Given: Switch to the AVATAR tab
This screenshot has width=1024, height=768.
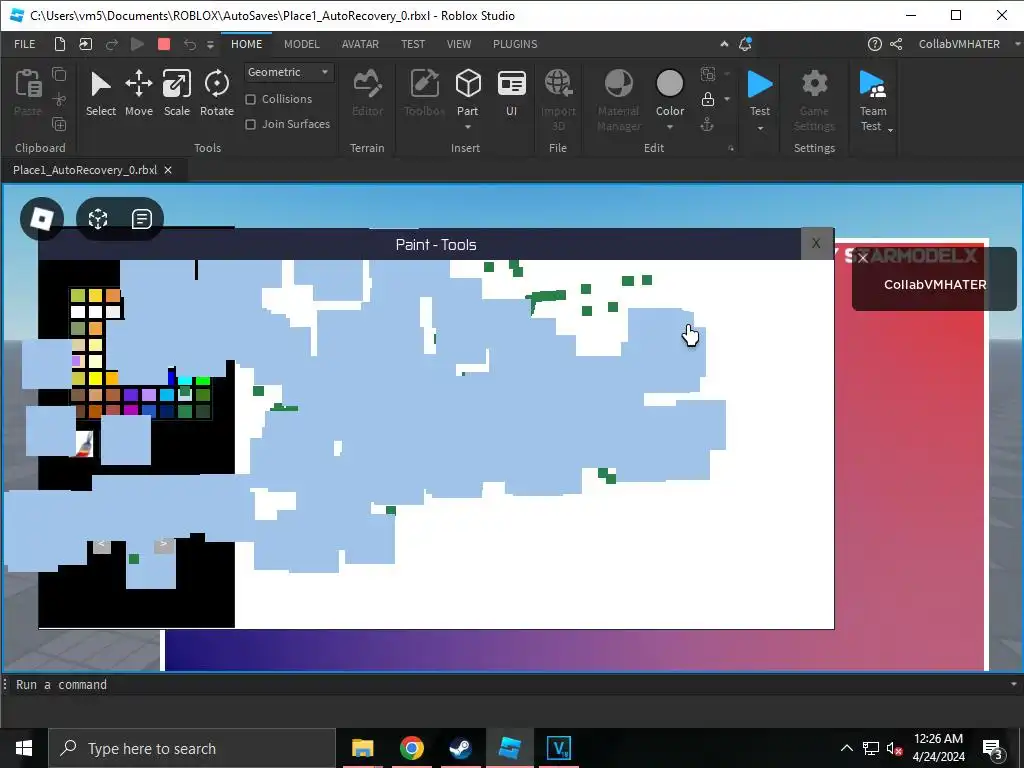Looking at the screenshot, I should (360, 44).
